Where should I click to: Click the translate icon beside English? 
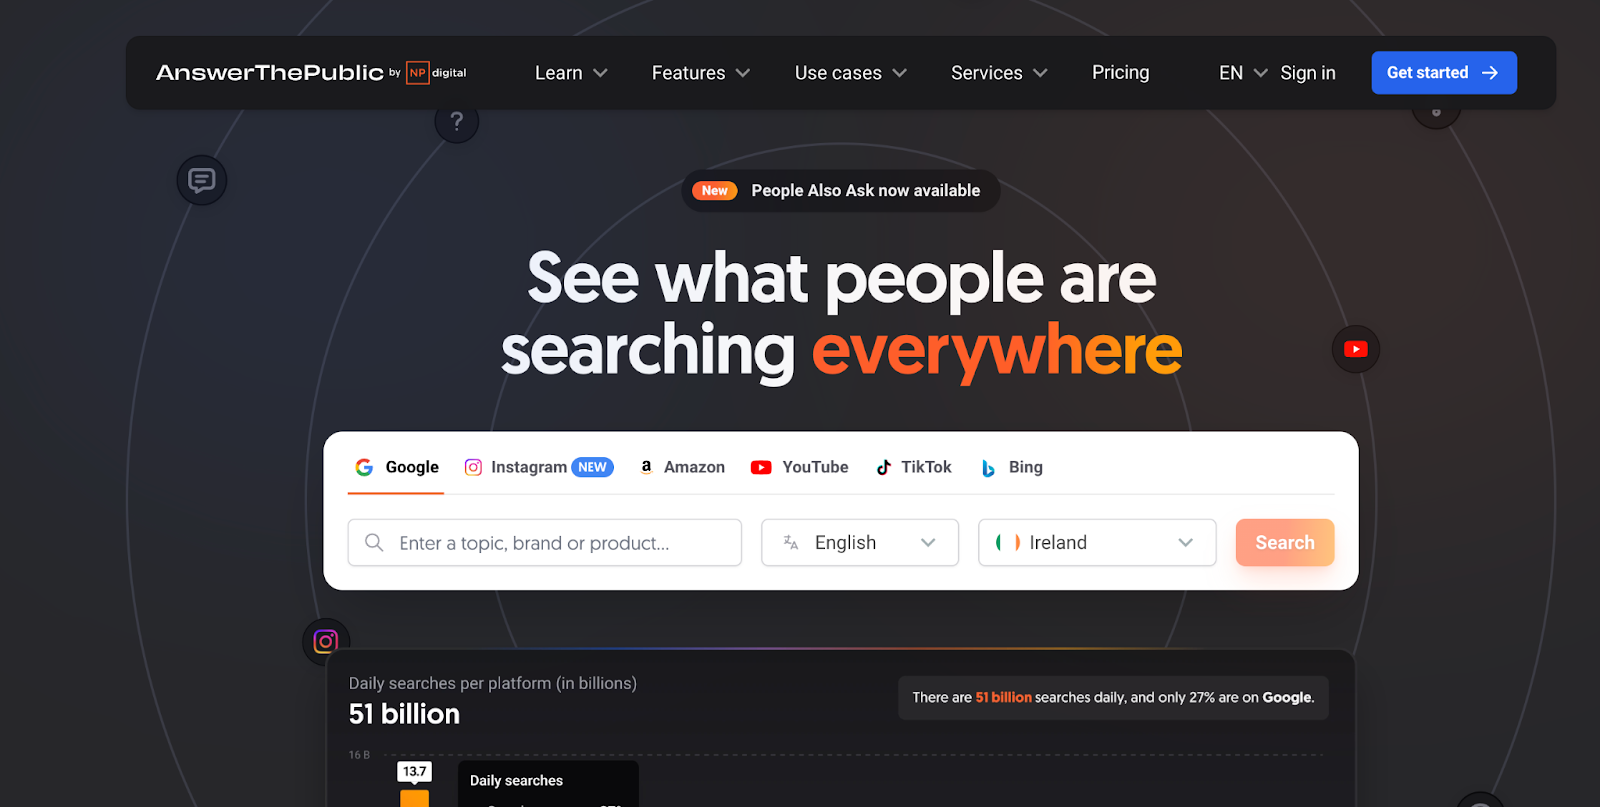click(791, 542)
